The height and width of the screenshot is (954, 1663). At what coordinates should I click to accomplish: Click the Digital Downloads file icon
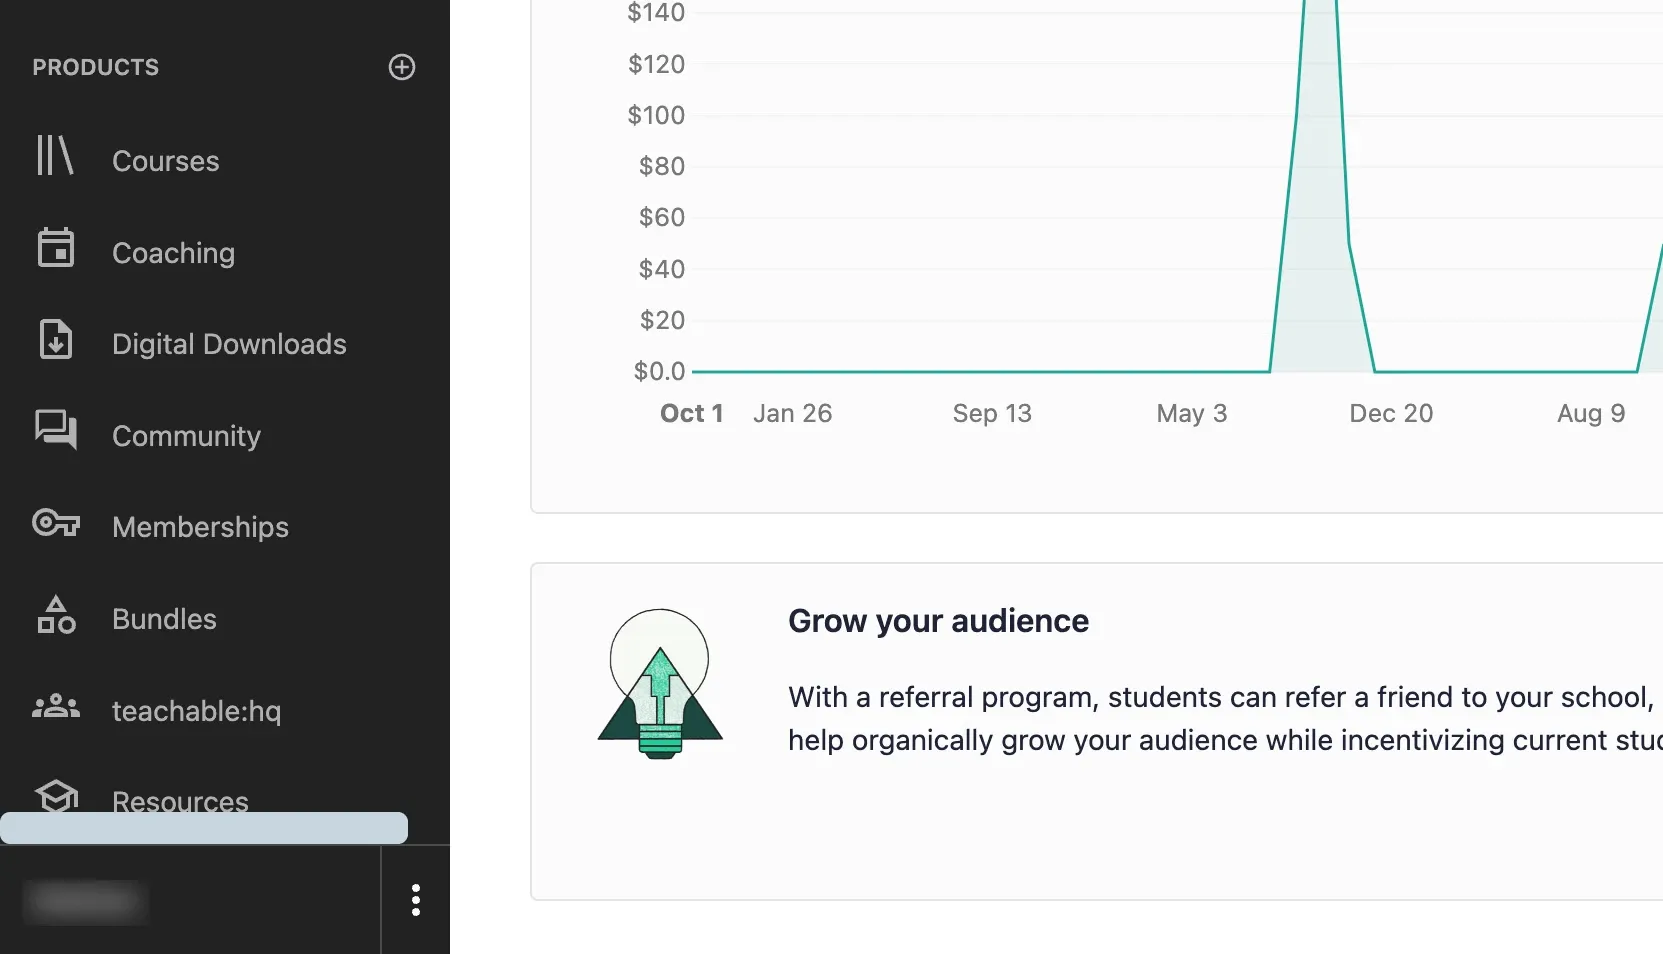pyautogui.click(x=56, y=340)
